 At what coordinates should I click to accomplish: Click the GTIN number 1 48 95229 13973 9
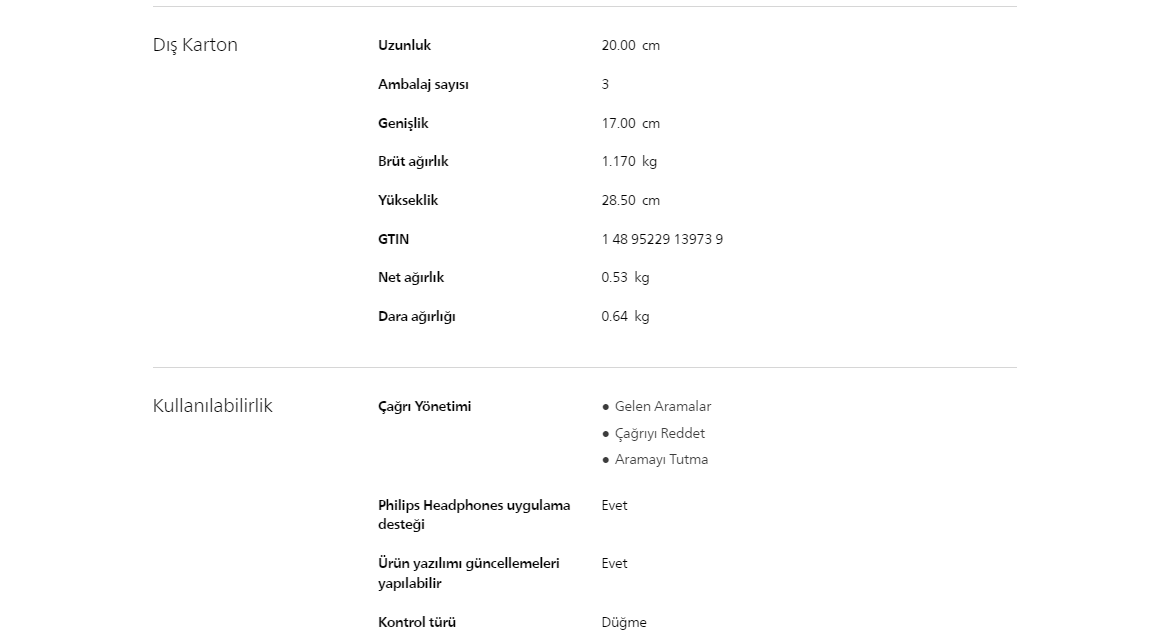(662, 239)
